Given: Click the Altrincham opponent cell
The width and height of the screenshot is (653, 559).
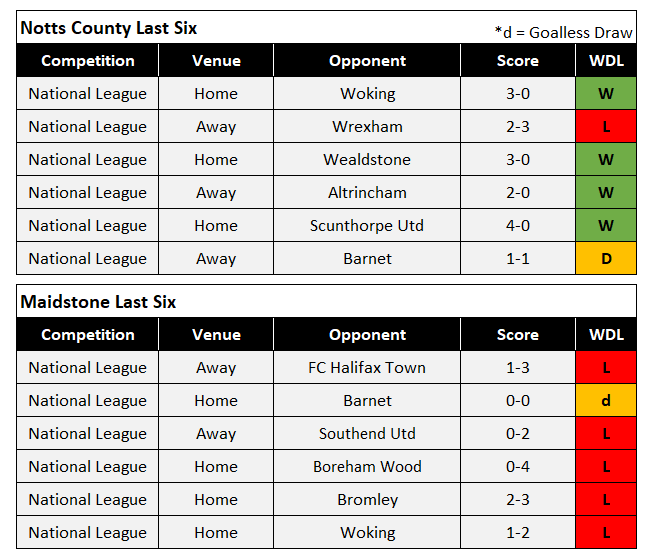Looking at the screenshot, I should pyautogui.click(x=367, y=193).
